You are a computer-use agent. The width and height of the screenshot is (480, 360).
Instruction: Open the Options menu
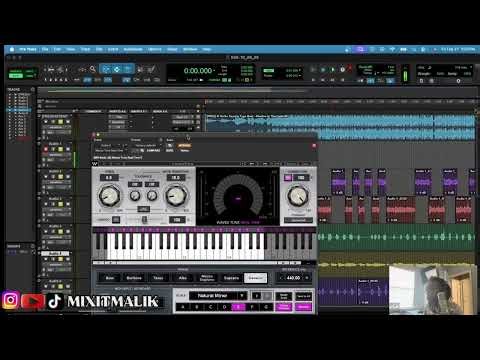click(154, 49)
